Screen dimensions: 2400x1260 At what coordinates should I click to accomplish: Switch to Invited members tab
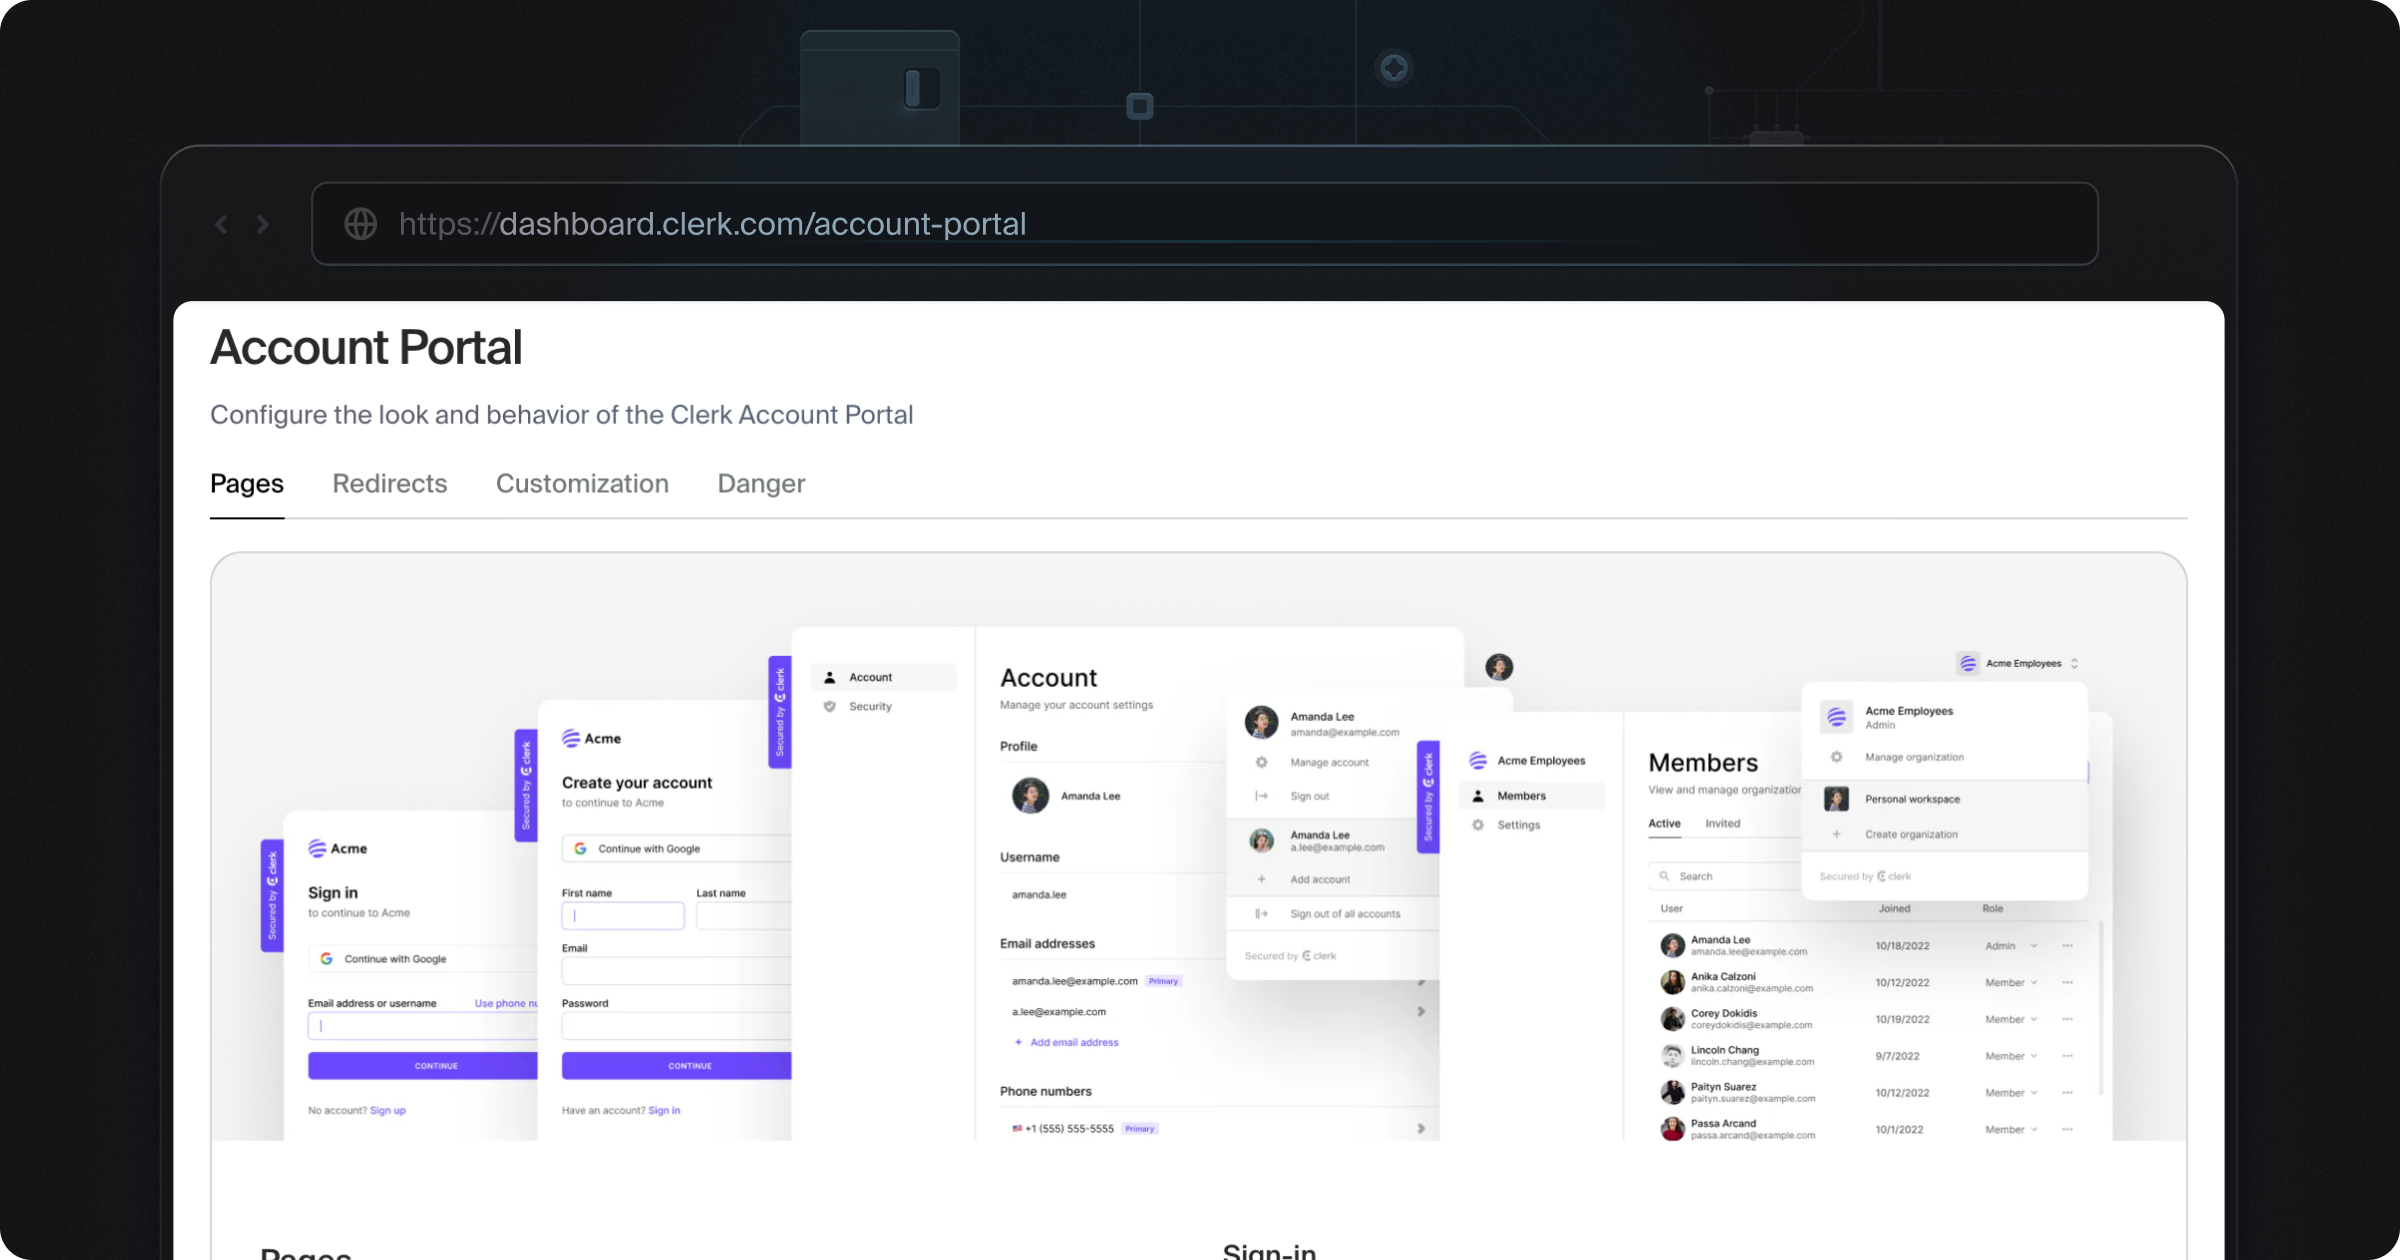(x=1723, y=824)
